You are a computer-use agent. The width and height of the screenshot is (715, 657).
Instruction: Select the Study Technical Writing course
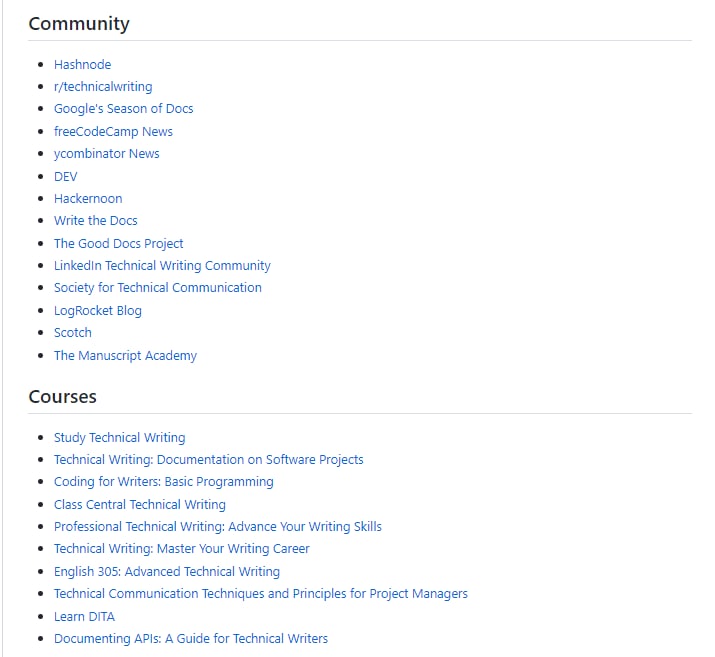(119, 437)
